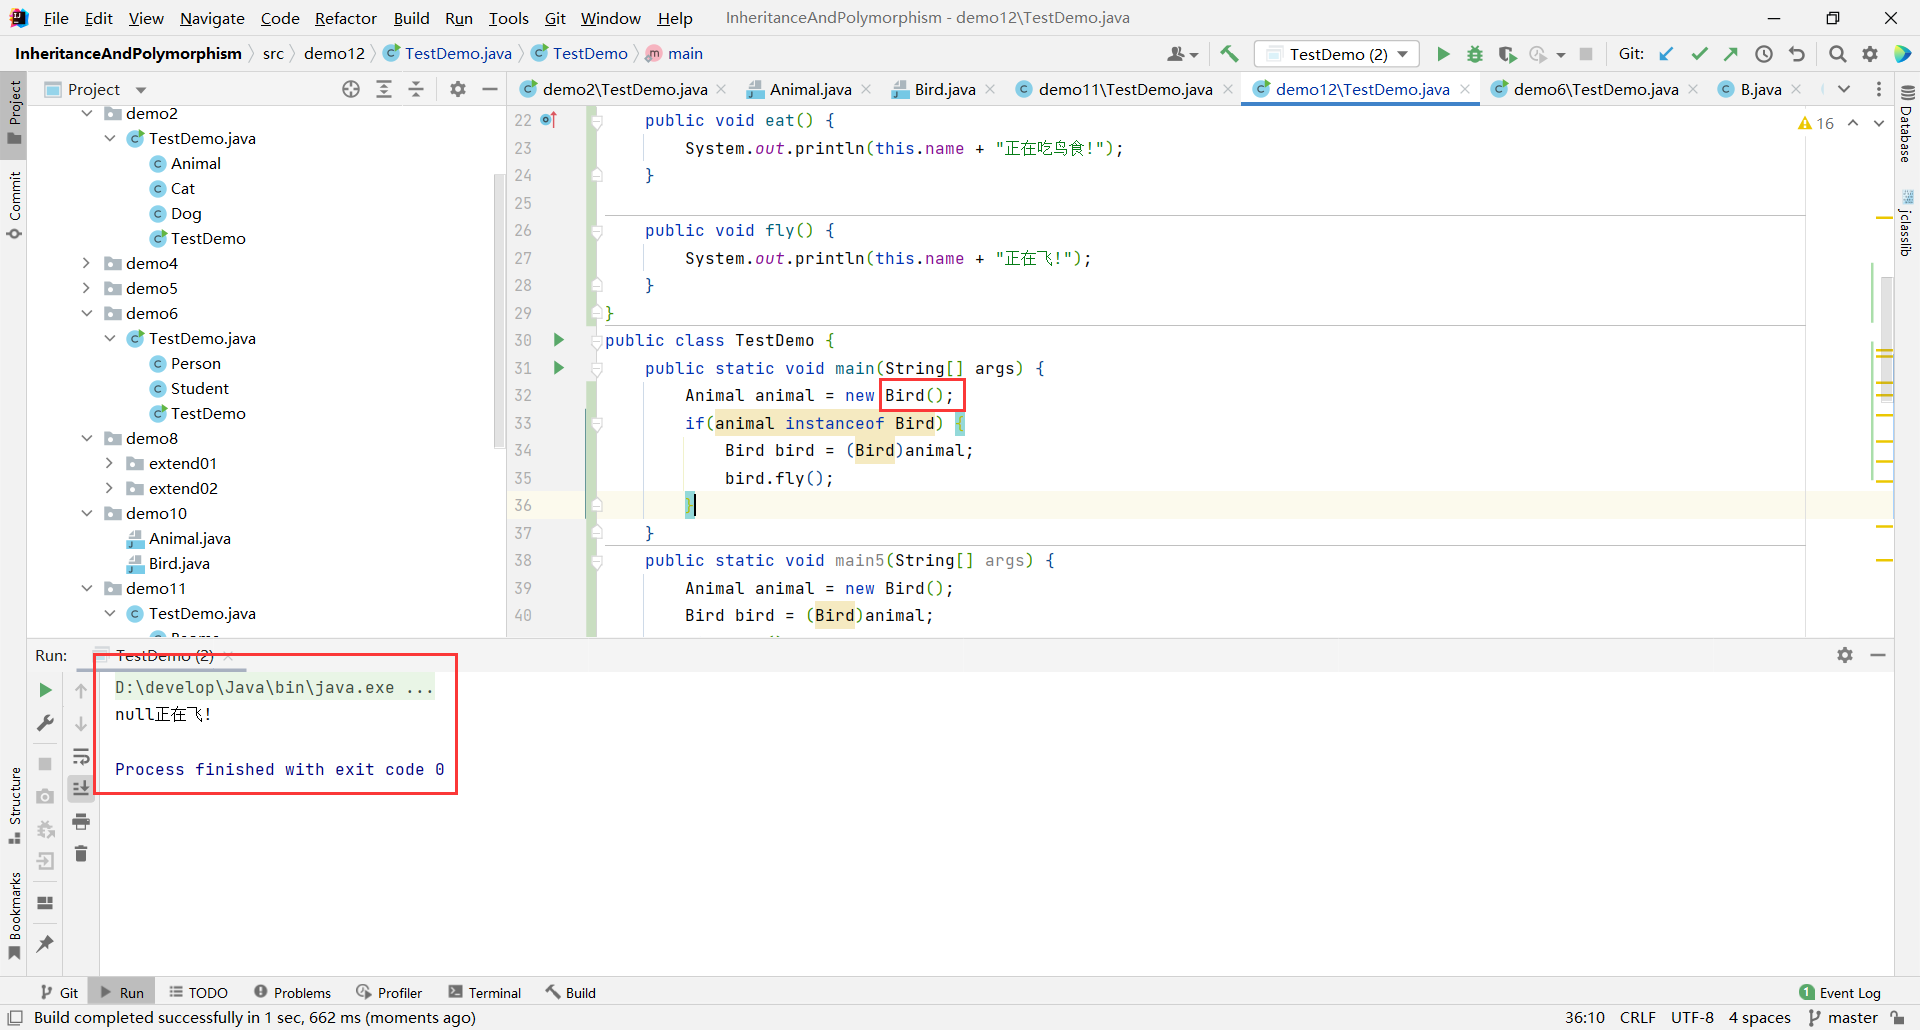Open IDE settings gear in top toolbar
The height and width of the screenshot is (1030, 1920).
click(1870, 54)
